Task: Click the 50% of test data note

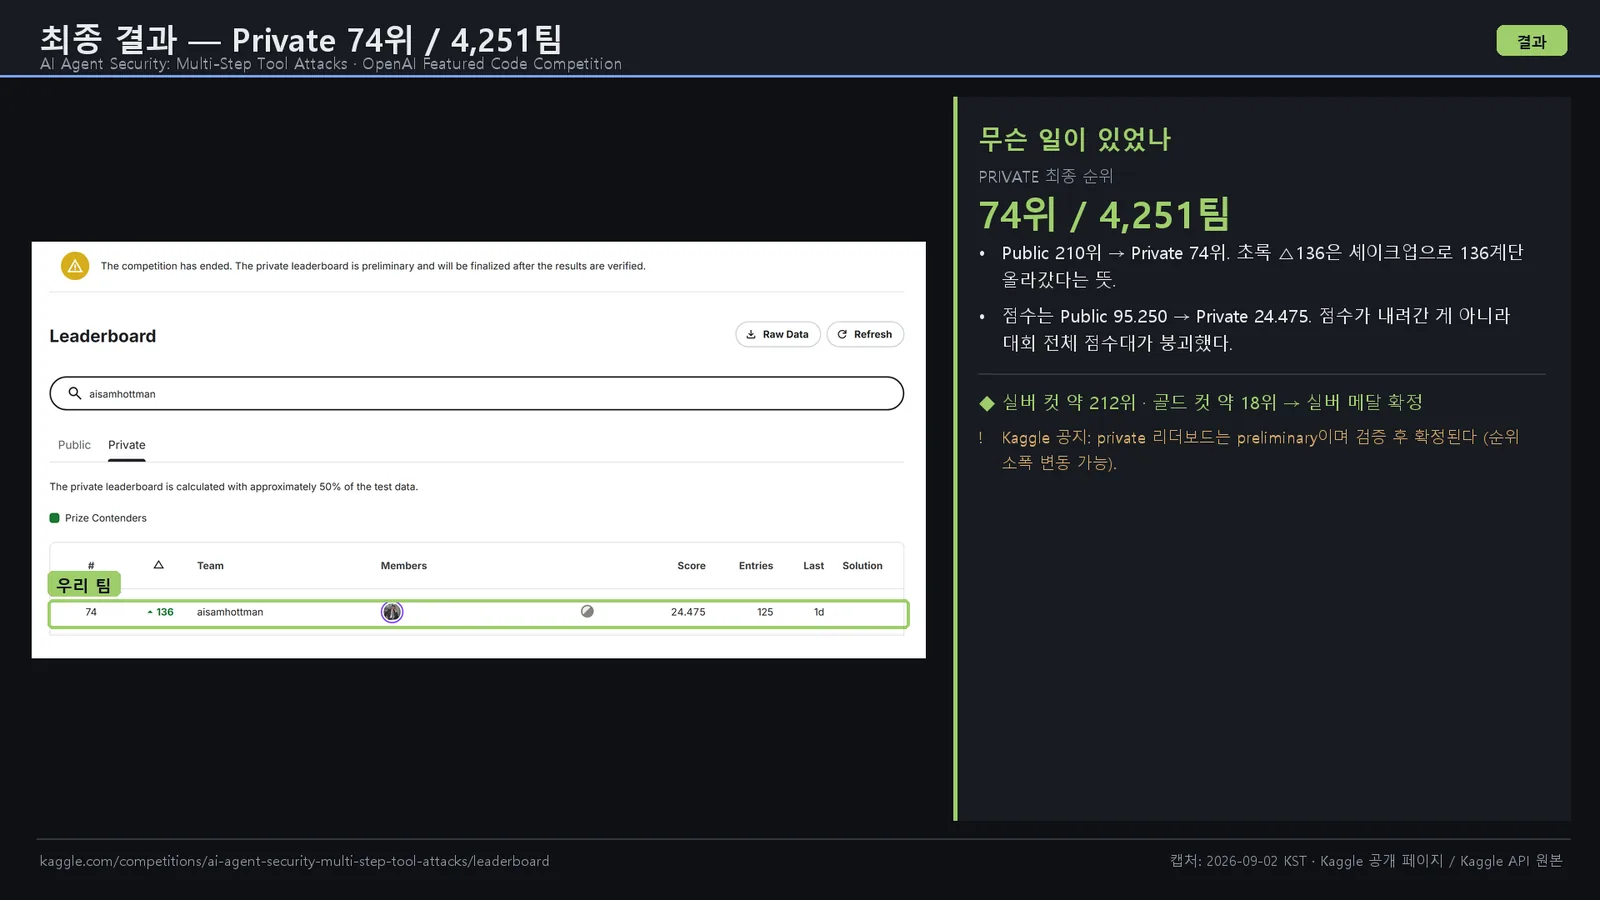Action: tap(234, 487)
